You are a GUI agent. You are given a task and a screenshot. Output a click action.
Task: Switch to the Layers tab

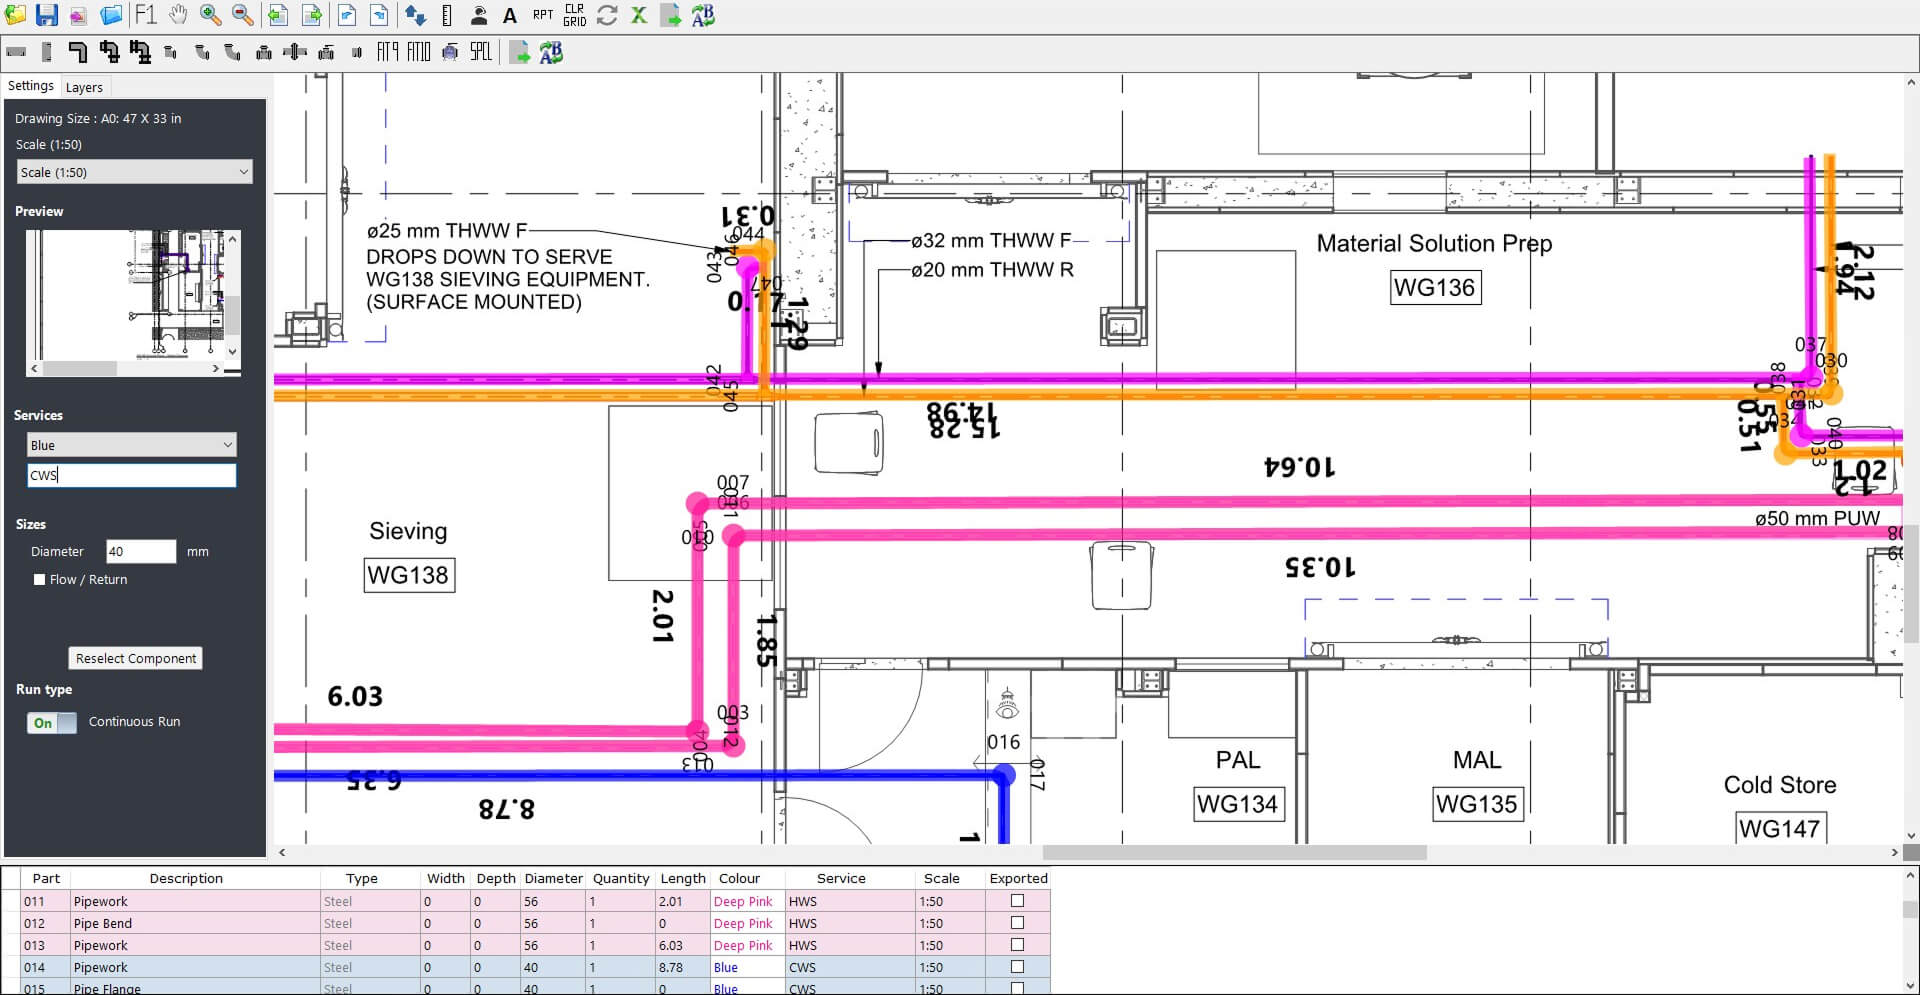[84, 87]
